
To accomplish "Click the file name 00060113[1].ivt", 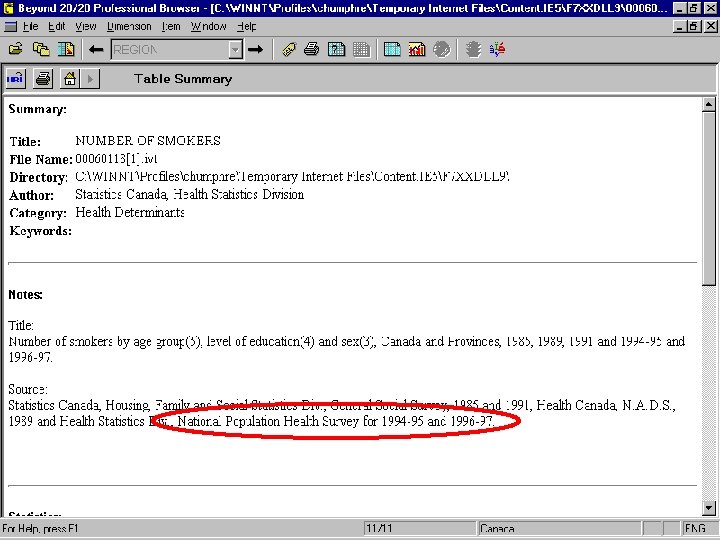I will (x=116, y=158).
